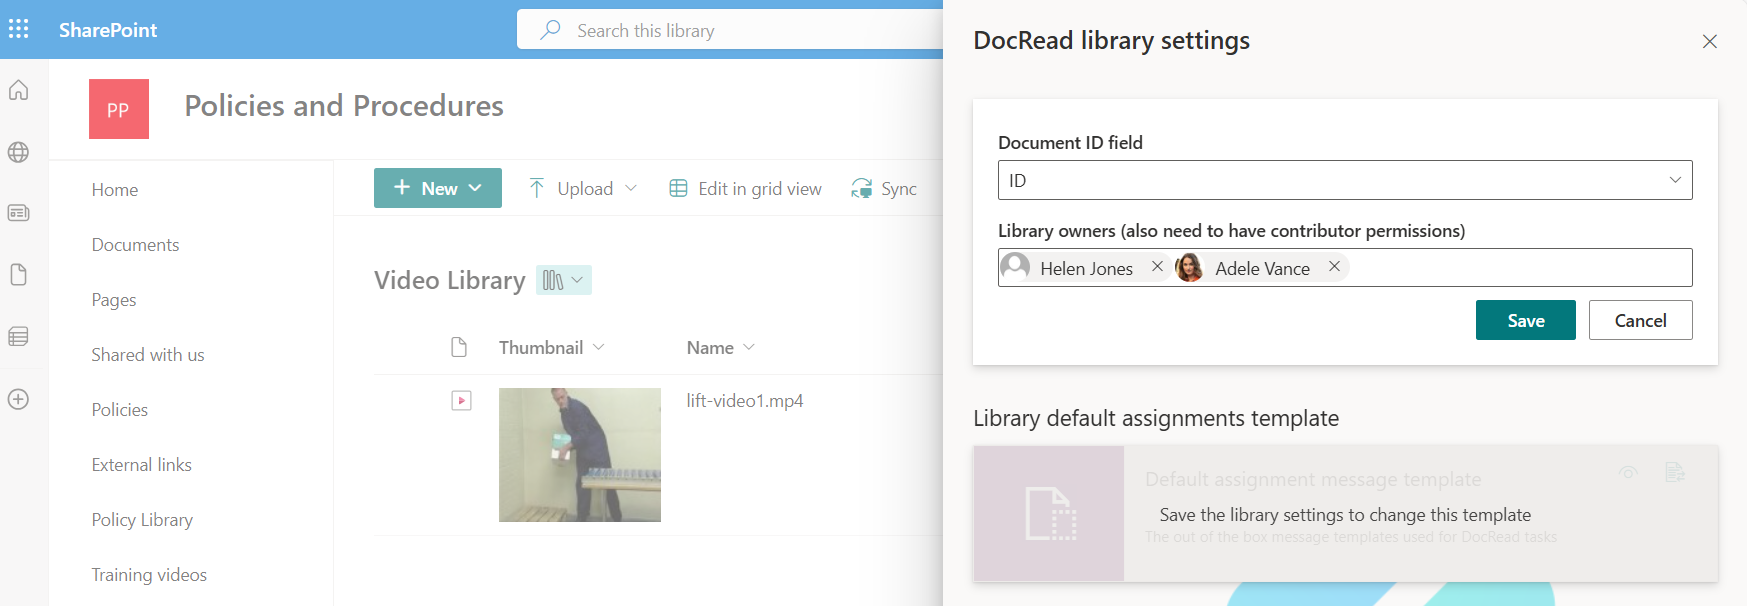Expand the Upload dropdown chevron

(631, 188)
